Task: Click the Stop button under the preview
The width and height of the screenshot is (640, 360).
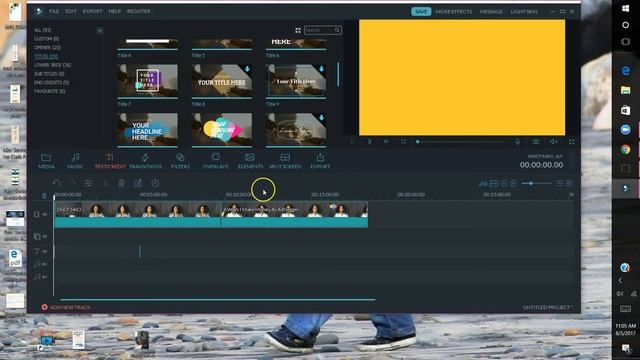Action: (403, 142)
